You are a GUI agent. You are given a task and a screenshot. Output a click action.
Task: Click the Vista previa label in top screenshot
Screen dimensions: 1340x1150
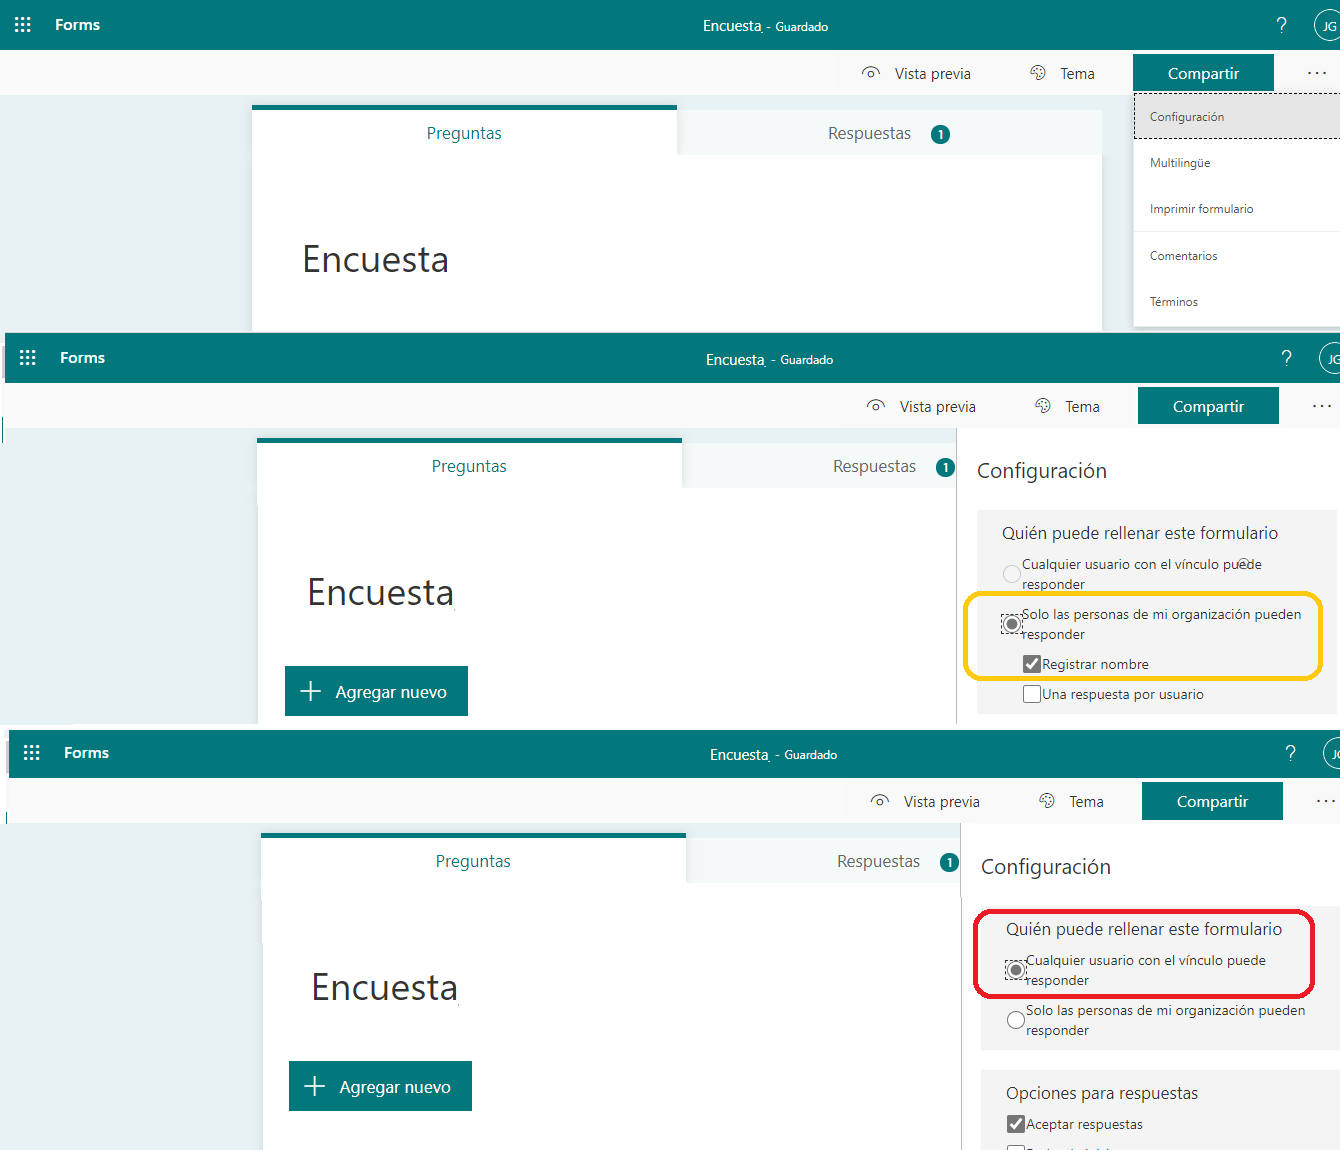pos(932,74)
